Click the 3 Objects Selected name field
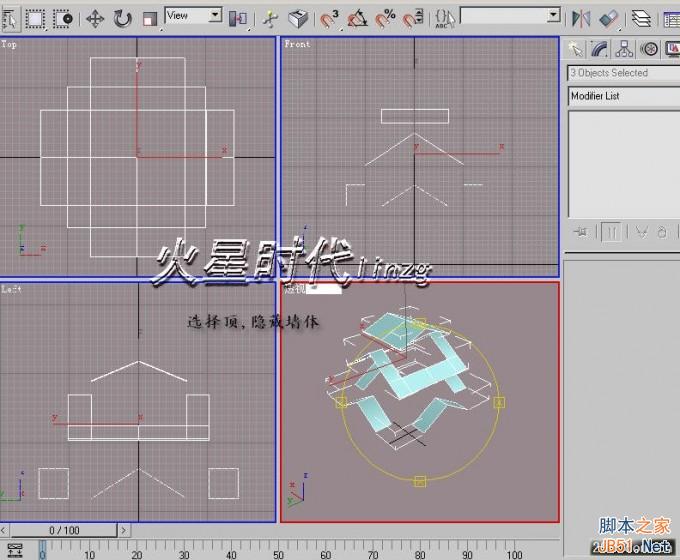The height and width of the screenshot is (560, 680). [624, 73]
